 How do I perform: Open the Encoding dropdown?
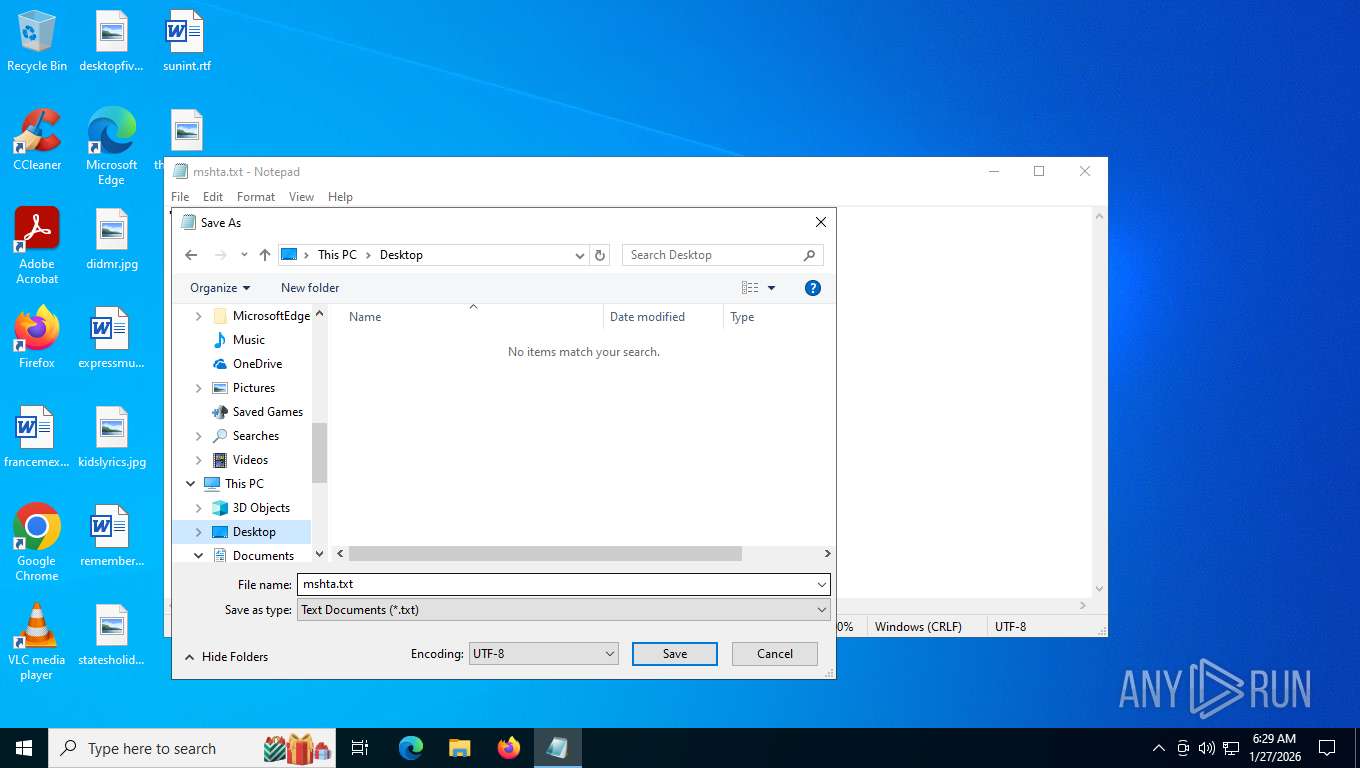(x=543, y=654)
